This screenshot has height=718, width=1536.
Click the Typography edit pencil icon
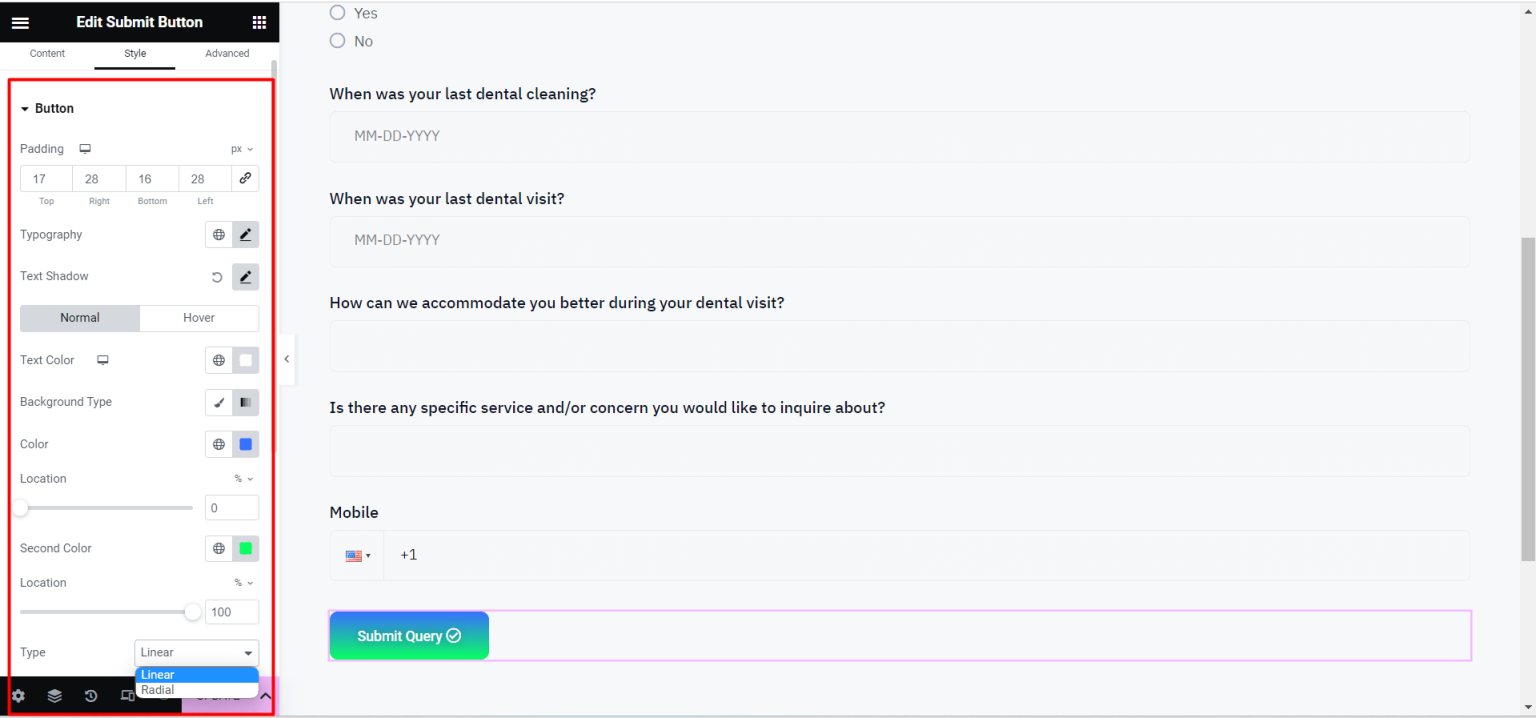click(x=245, y=235)
